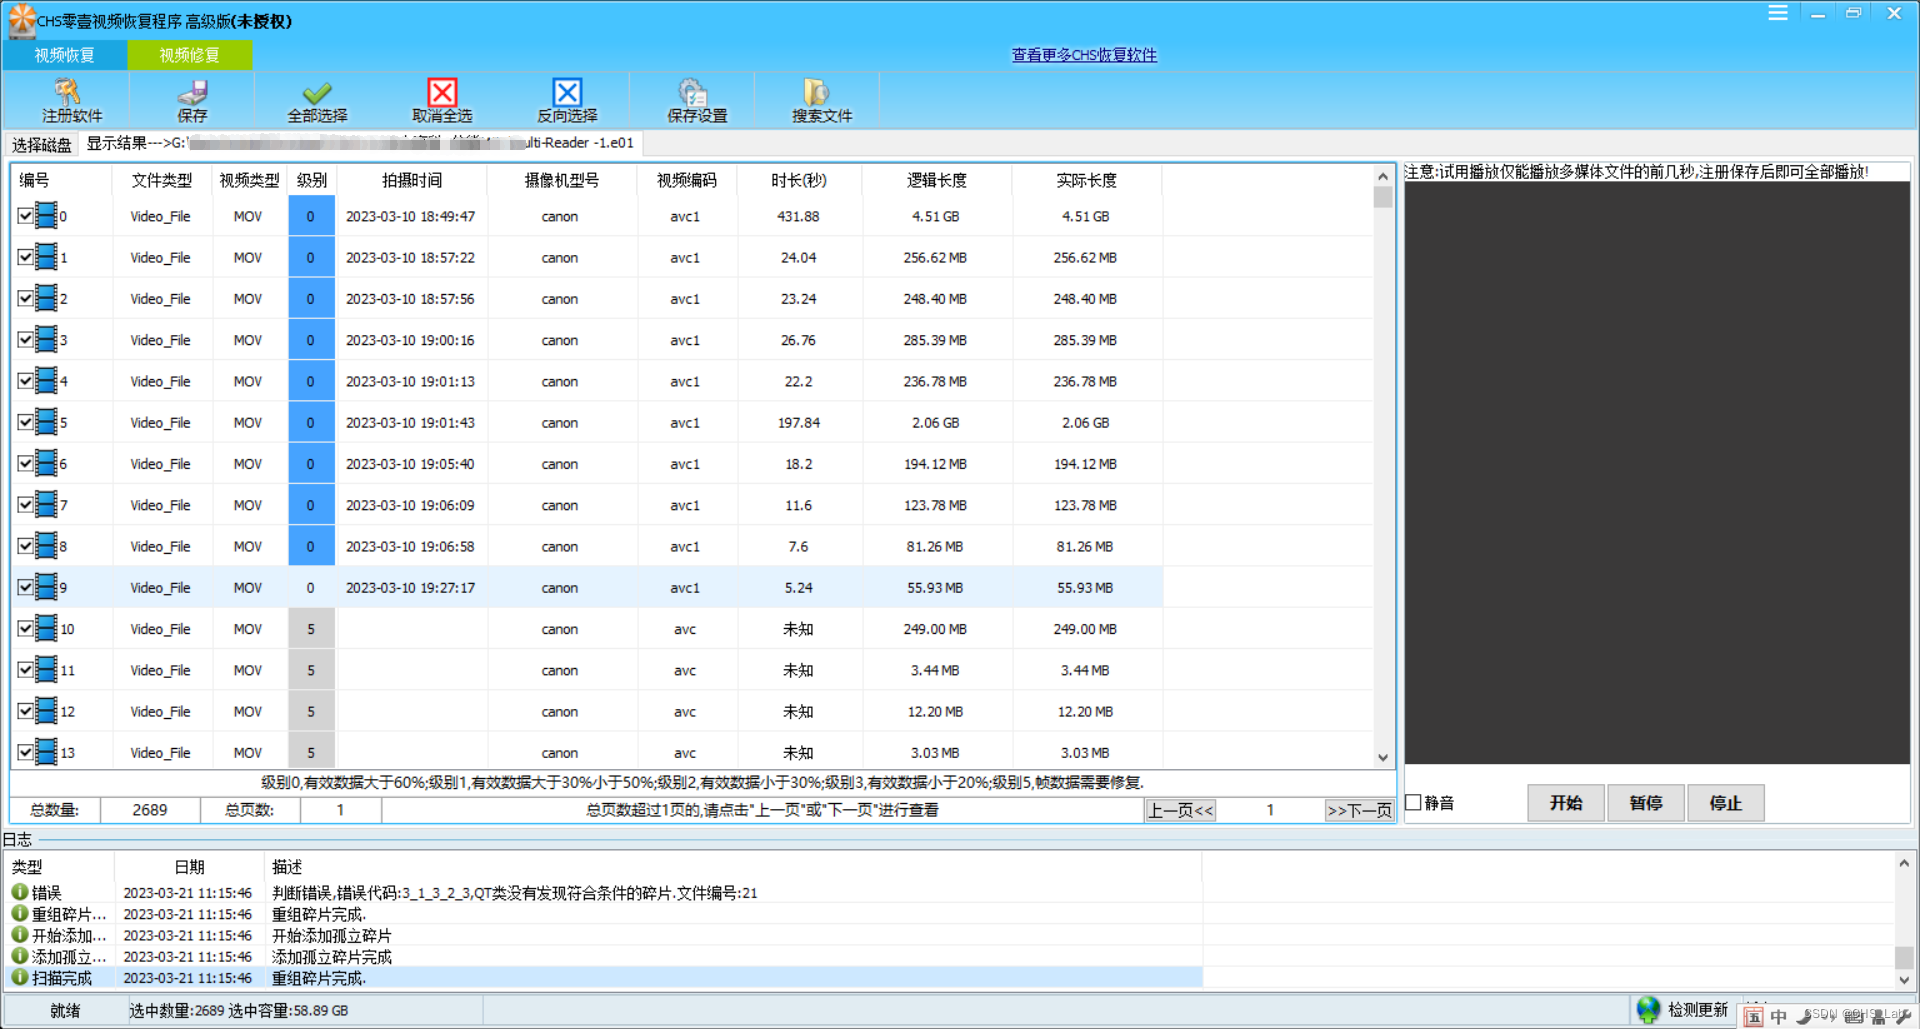Click the 全部选择 select all icon
Viewport: 1920px width, 1029px height.
pos(317,92)
